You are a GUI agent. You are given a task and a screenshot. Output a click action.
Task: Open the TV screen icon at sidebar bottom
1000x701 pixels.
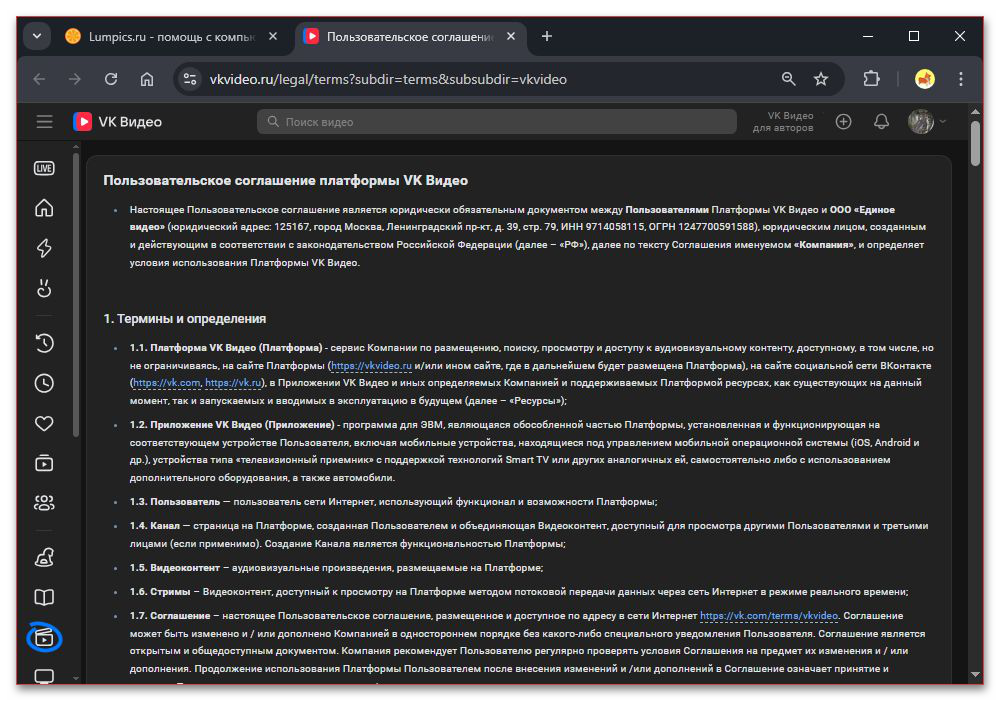pos(44,676)
